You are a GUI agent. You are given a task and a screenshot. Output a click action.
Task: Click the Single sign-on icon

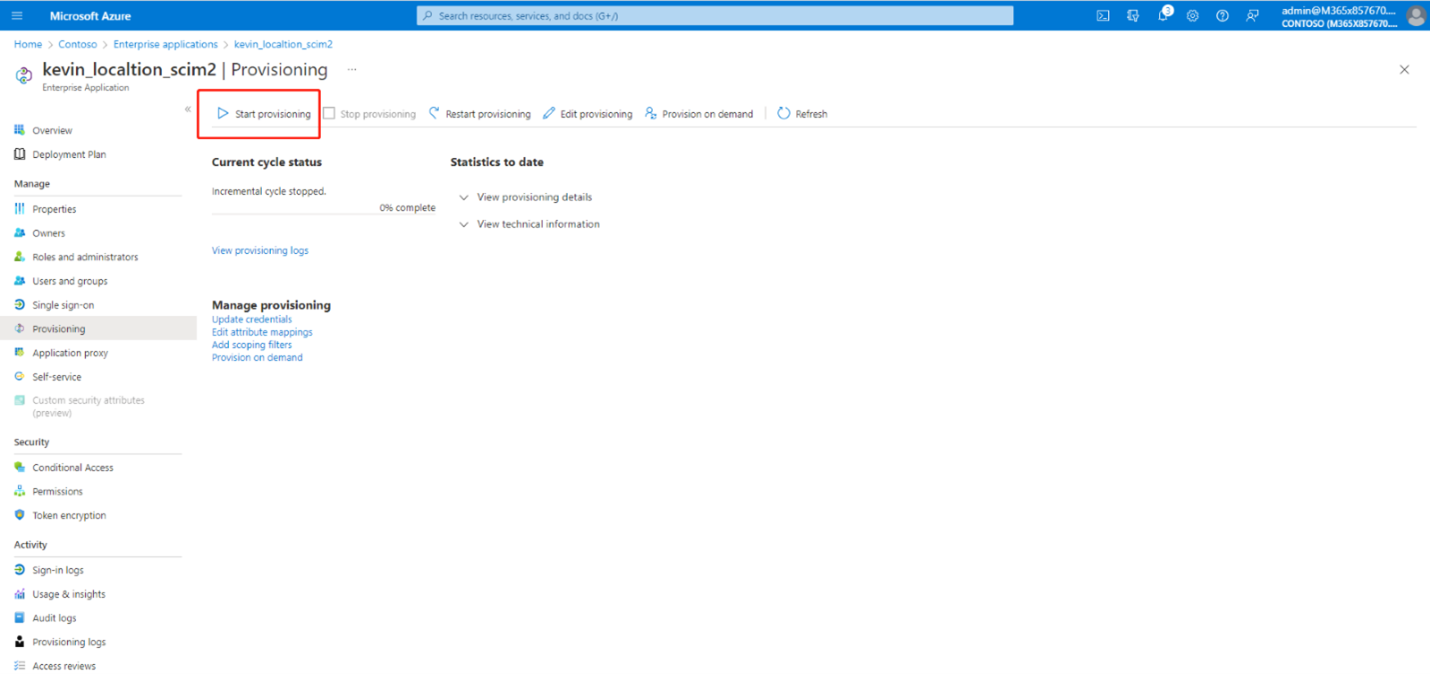pos(20,305)
